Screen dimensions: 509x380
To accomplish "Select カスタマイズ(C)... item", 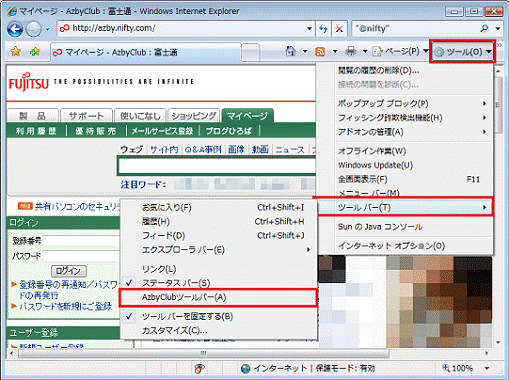I will [x=218, y=331].
